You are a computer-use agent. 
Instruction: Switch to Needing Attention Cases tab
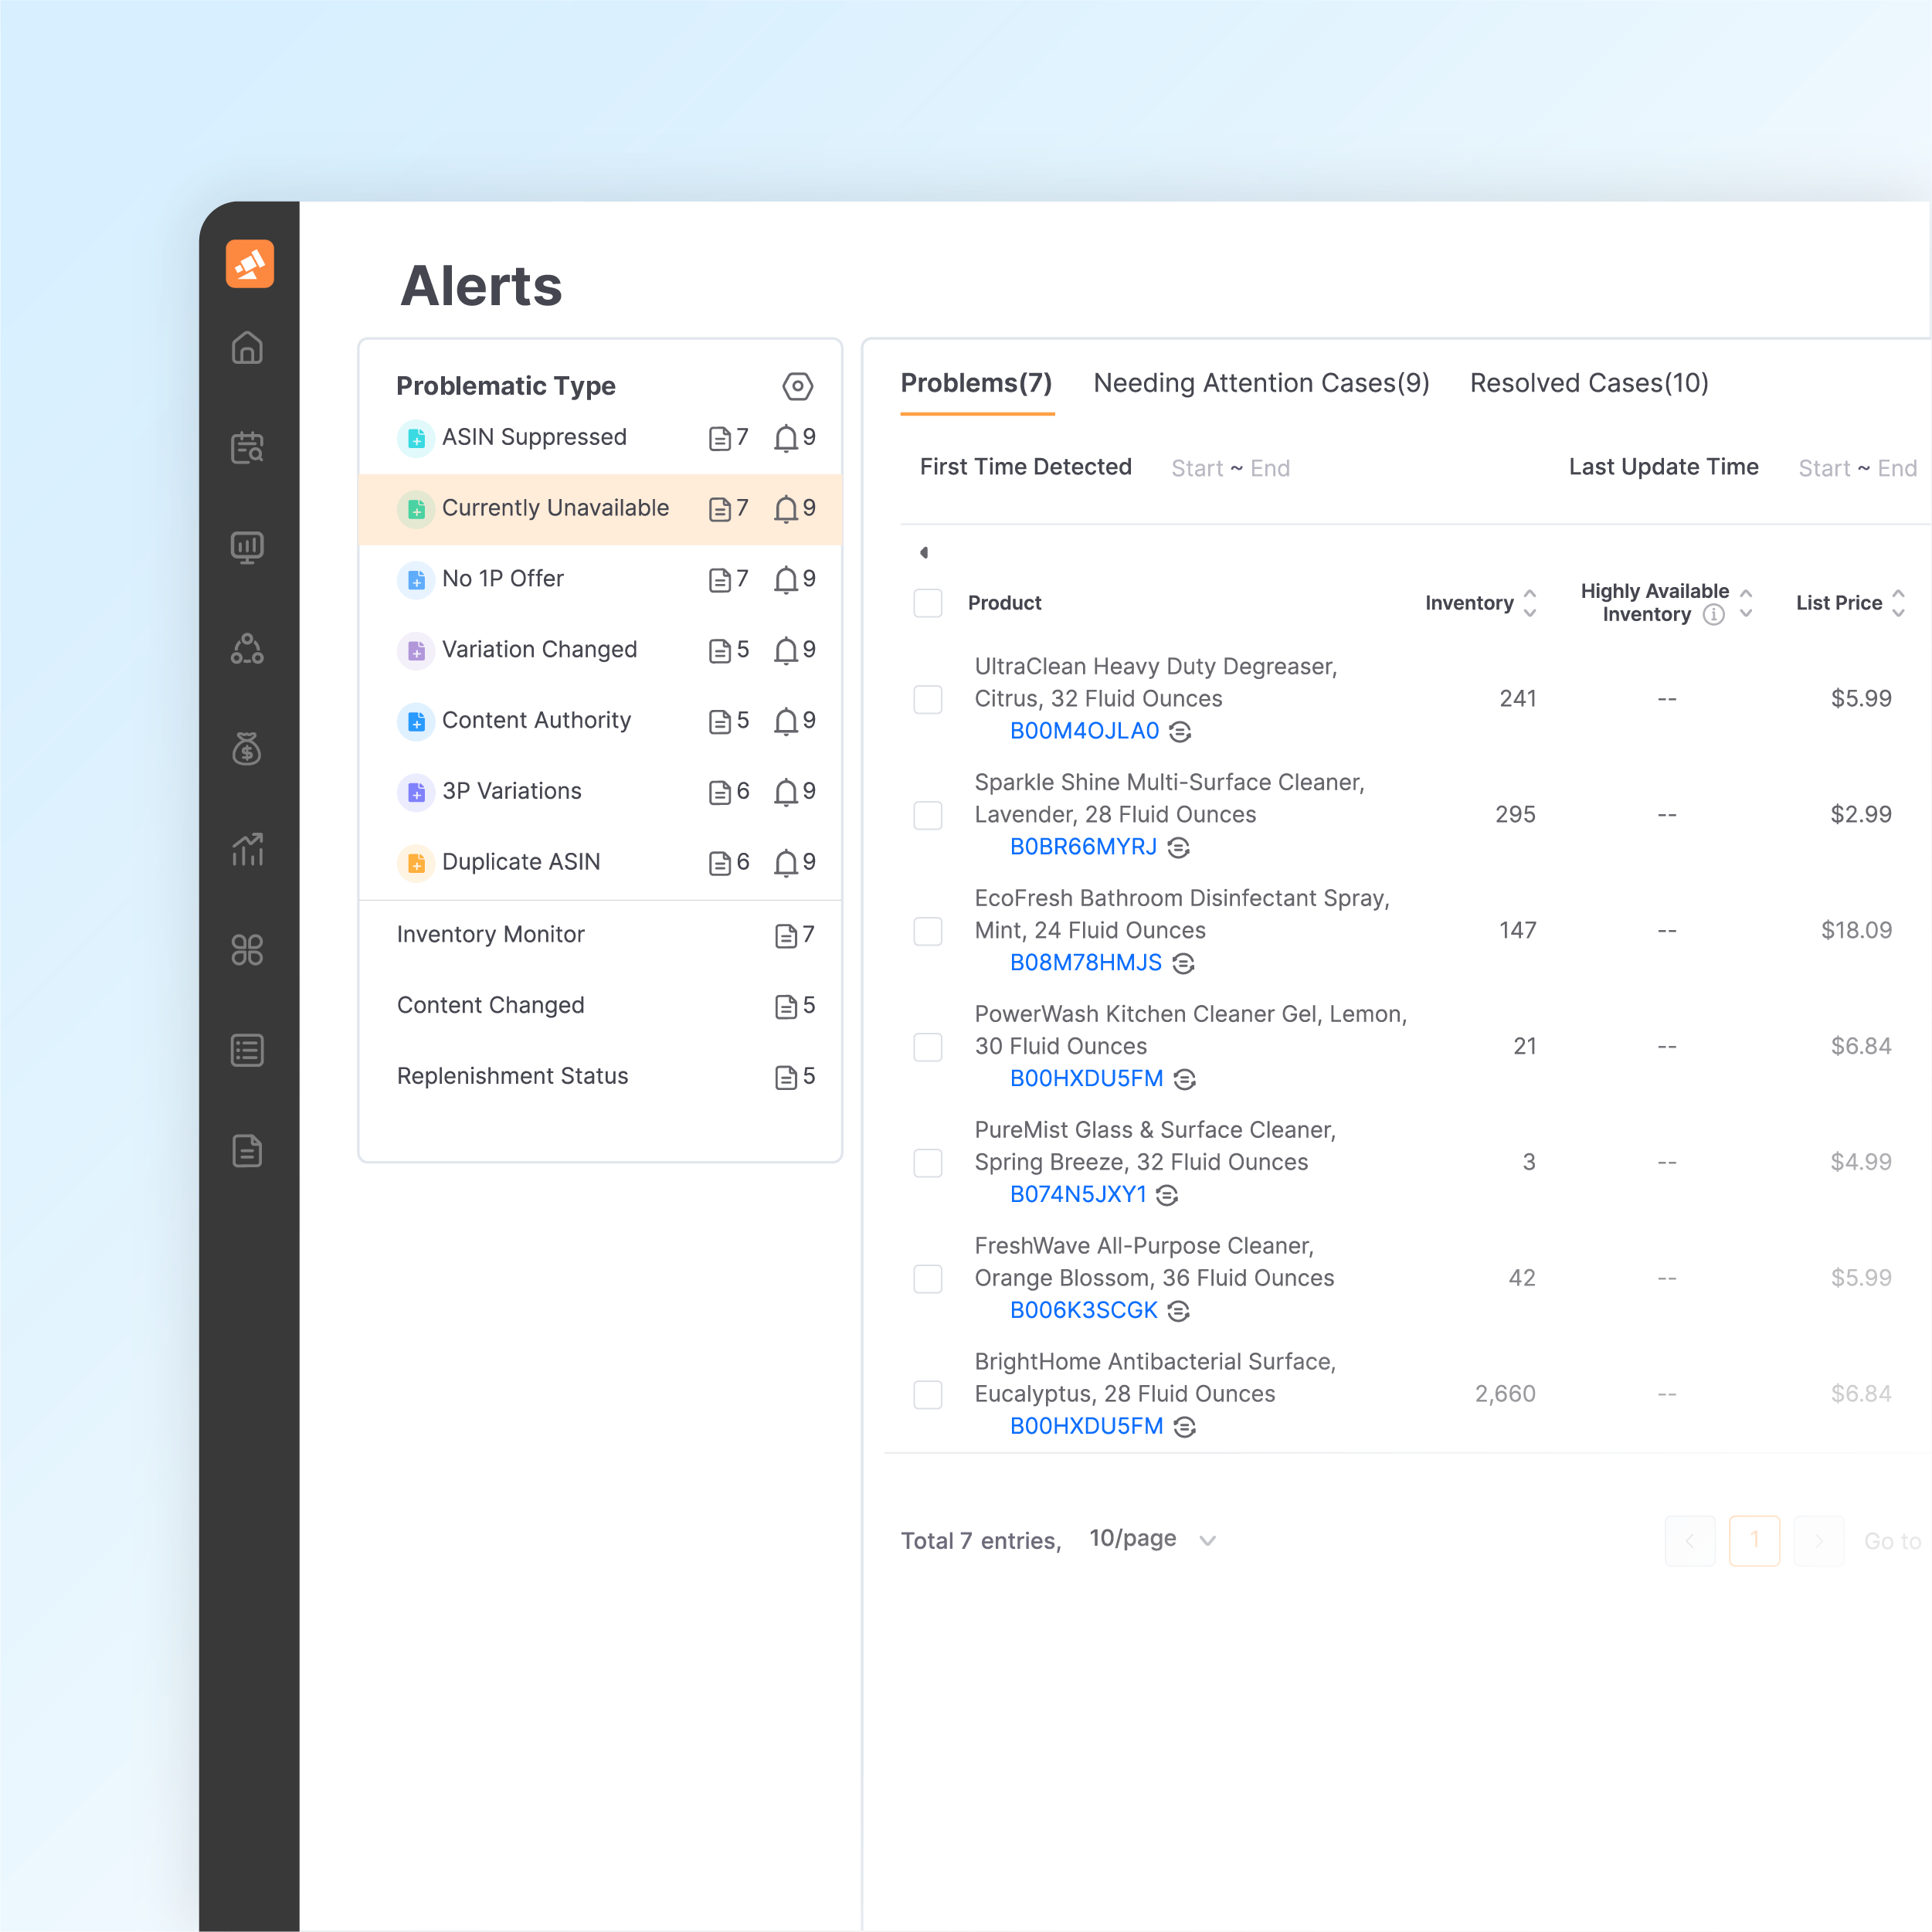coord(1261,383)
